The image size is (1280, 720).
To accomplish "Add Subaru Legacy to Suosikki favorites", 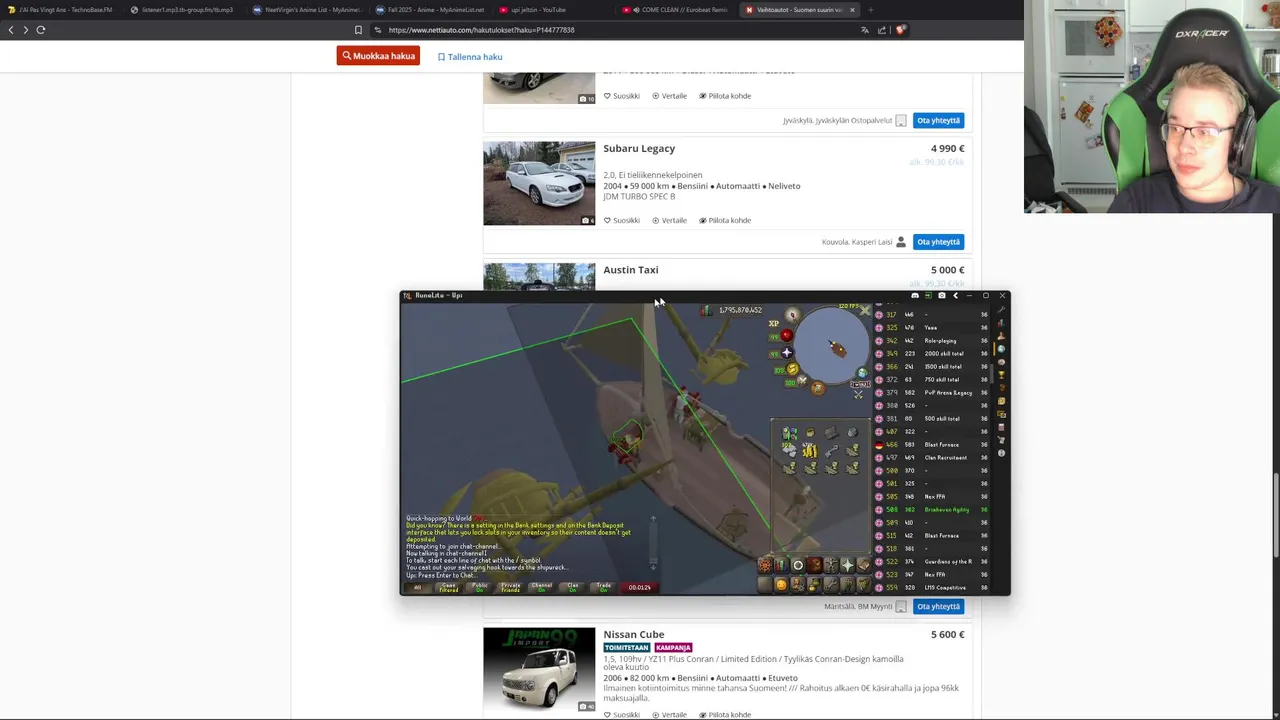I will tap(622, 220).
